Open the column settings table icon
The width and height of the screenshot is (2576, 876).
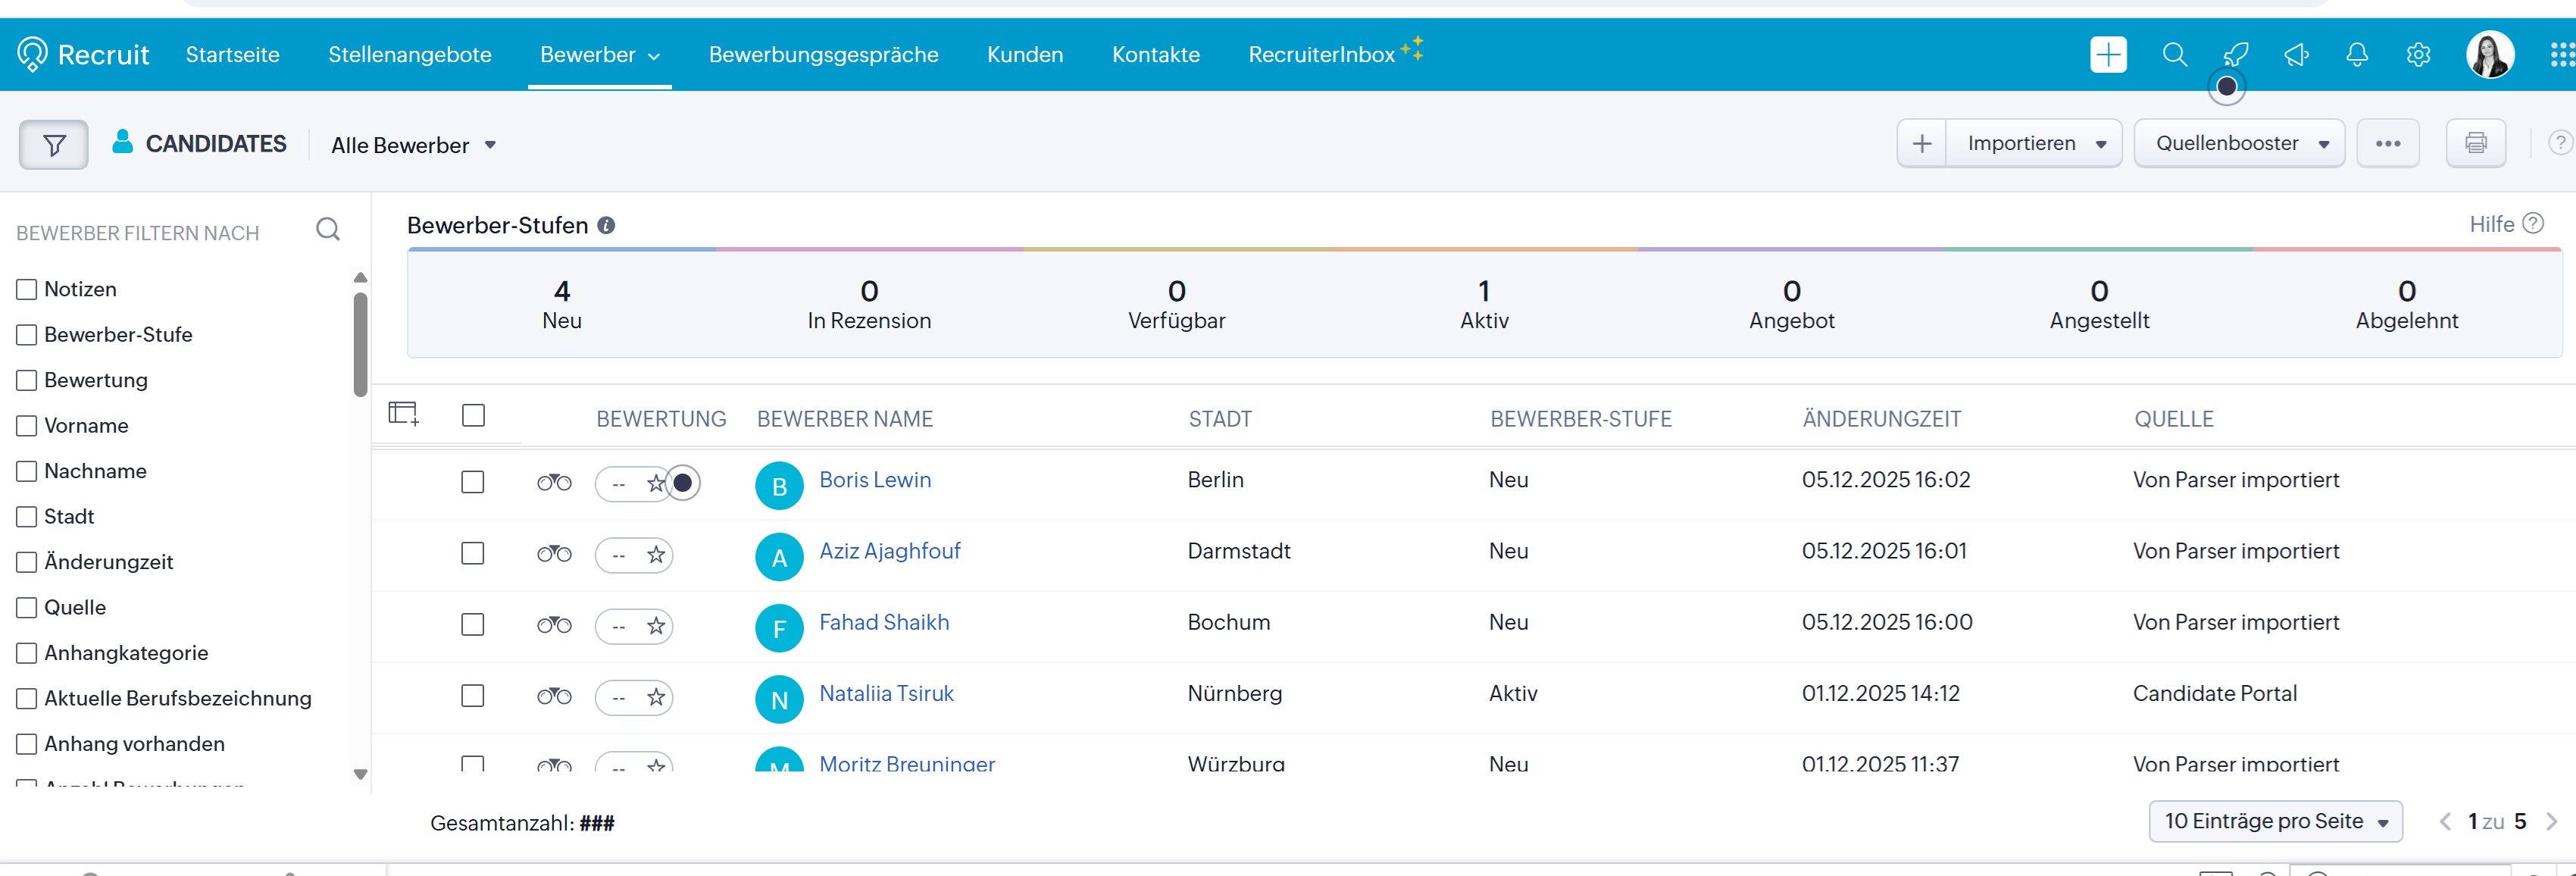(403, 414)
